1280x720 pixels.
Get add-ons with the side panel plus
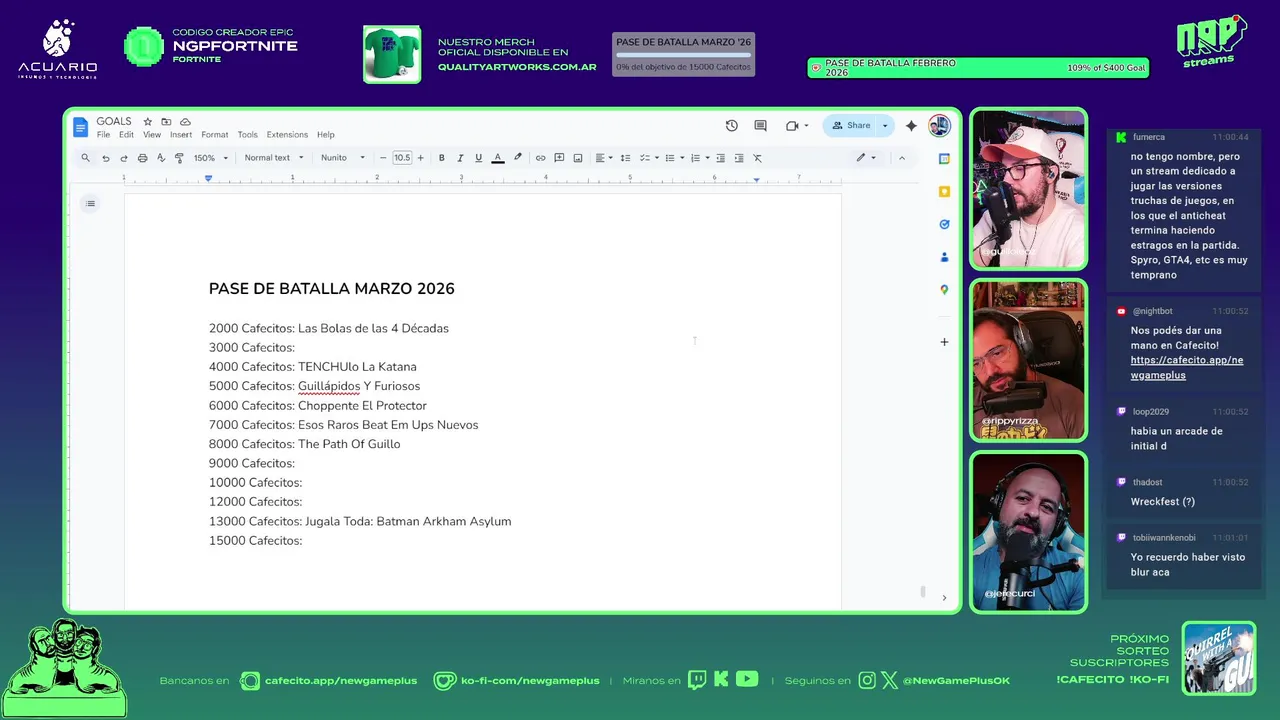pos(944,342)
